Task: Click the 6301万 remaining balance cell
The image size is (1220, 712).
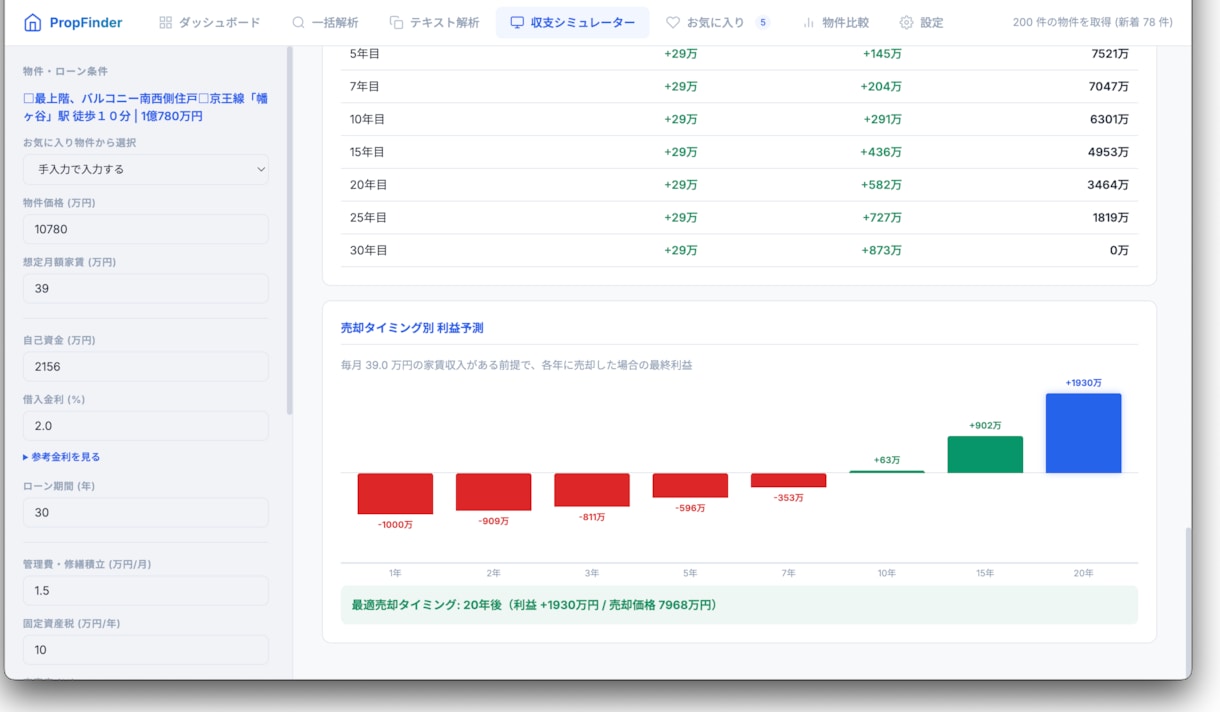Action: [x=1109, y=119]
